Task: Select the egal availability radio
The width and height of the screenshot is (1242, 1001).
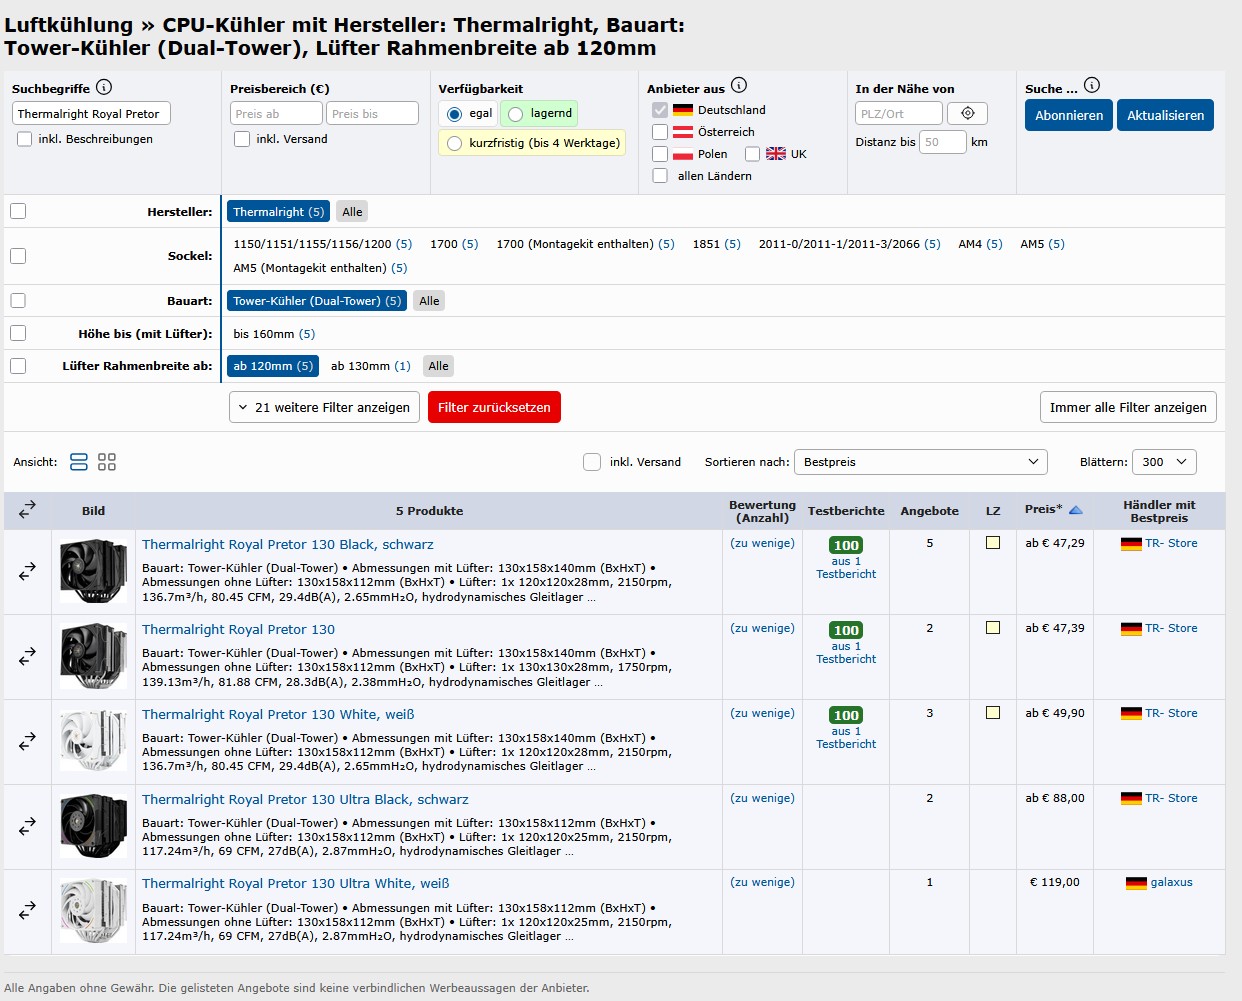Action: (455, 114)
